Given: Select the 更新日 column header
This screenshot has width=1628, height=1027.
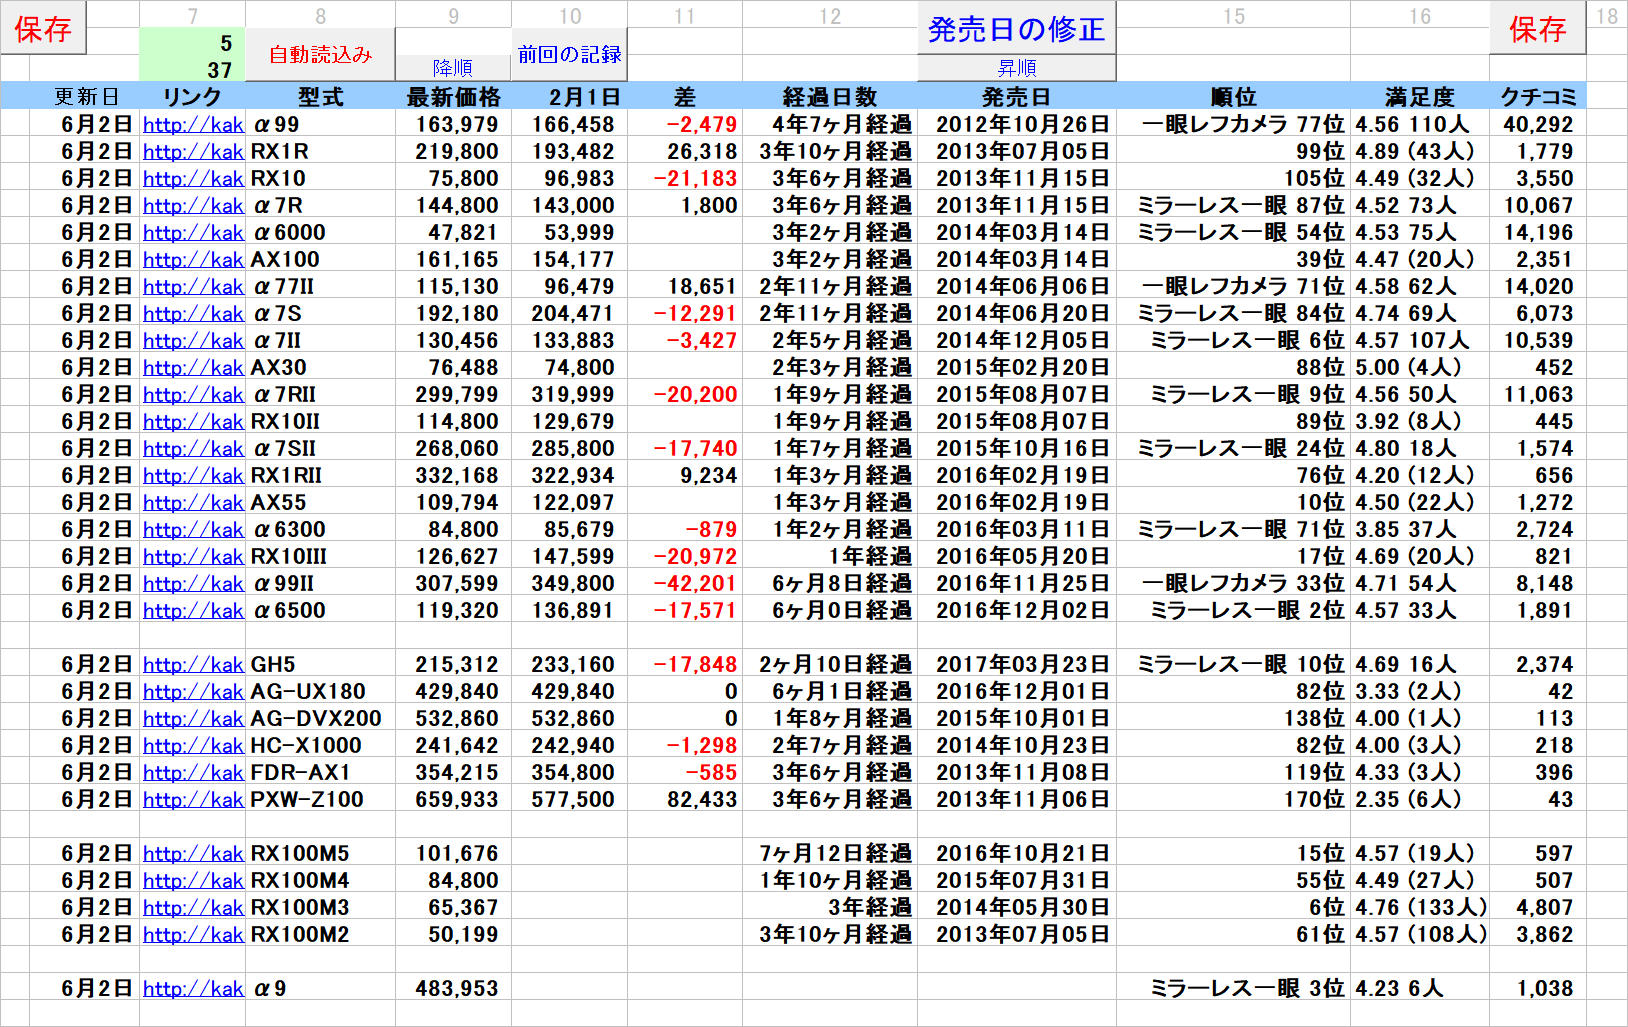Looking at the screenshot, I should coord(86,97).
